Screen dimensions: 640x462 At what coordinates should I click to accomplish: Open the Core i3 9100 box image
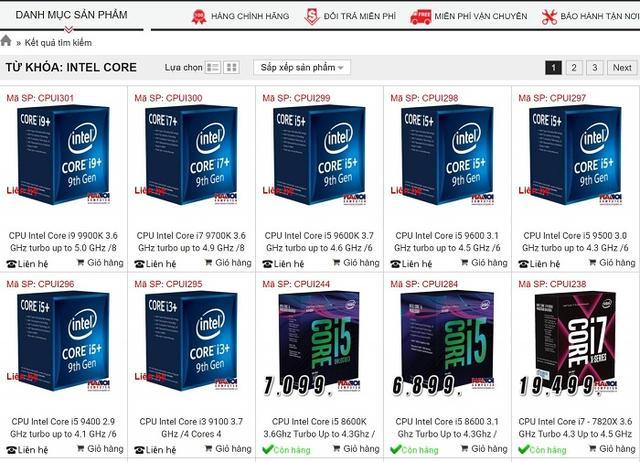pyautogui.click(x=191, y=341)
